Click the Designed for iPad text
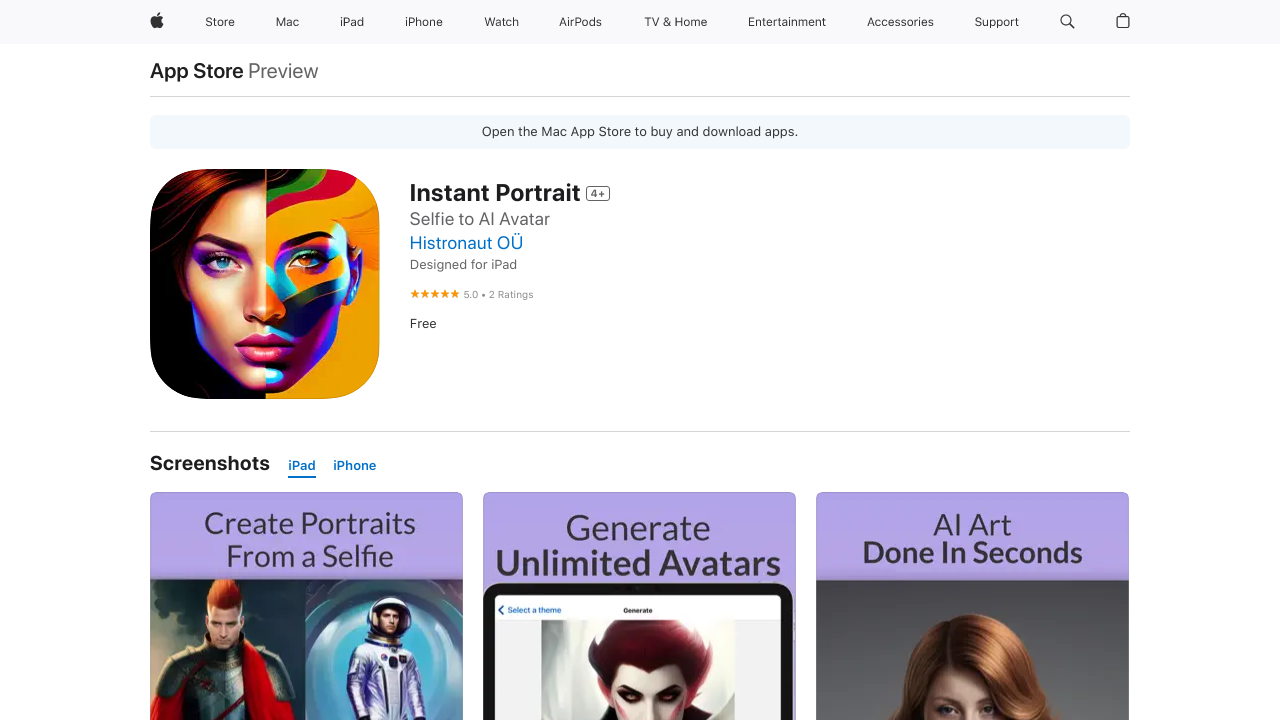 click(463, 265)
